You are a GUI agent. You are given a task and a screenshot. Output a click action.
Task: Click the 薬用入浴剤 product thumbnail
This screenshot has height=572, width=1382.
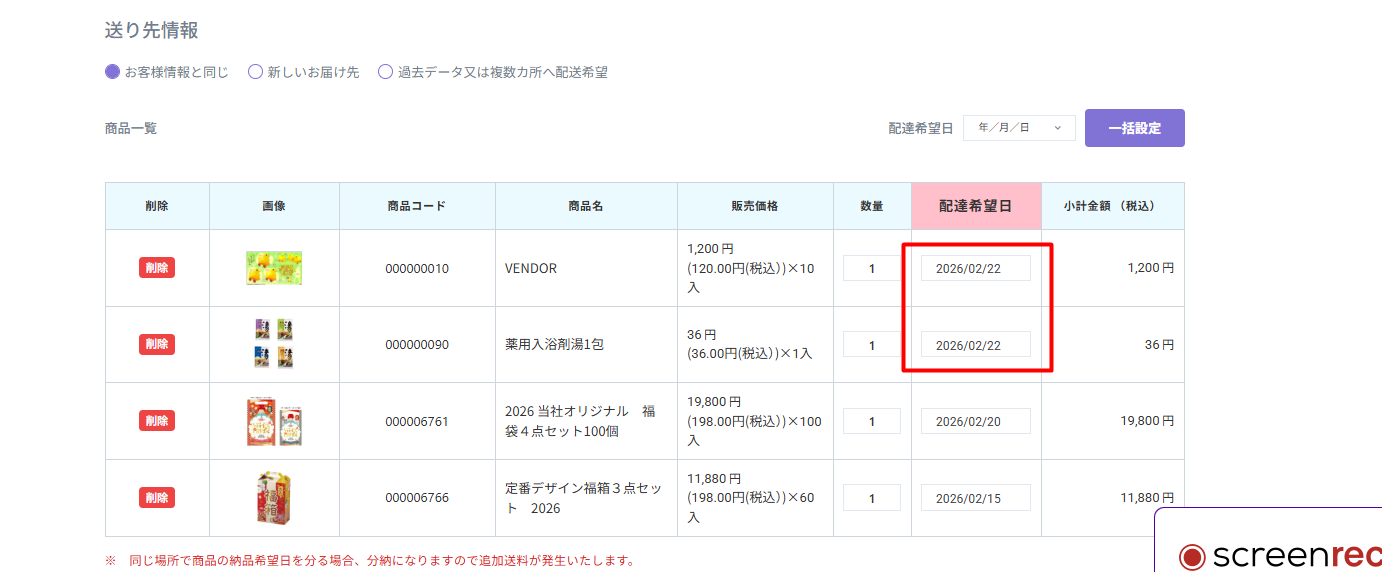pos(274,344)
